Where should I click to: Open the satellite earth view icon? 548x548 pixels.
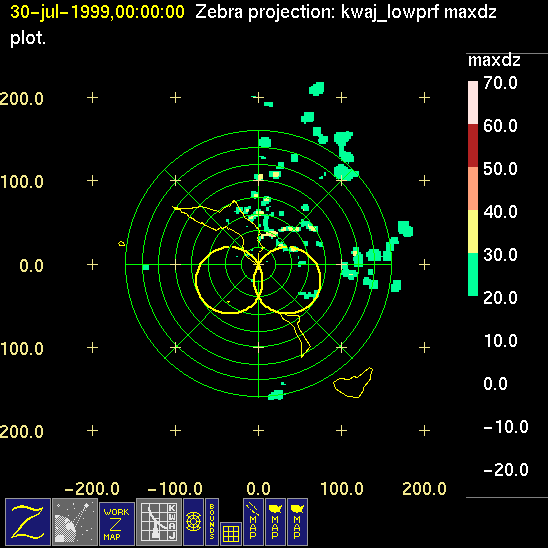pos(75,522)
